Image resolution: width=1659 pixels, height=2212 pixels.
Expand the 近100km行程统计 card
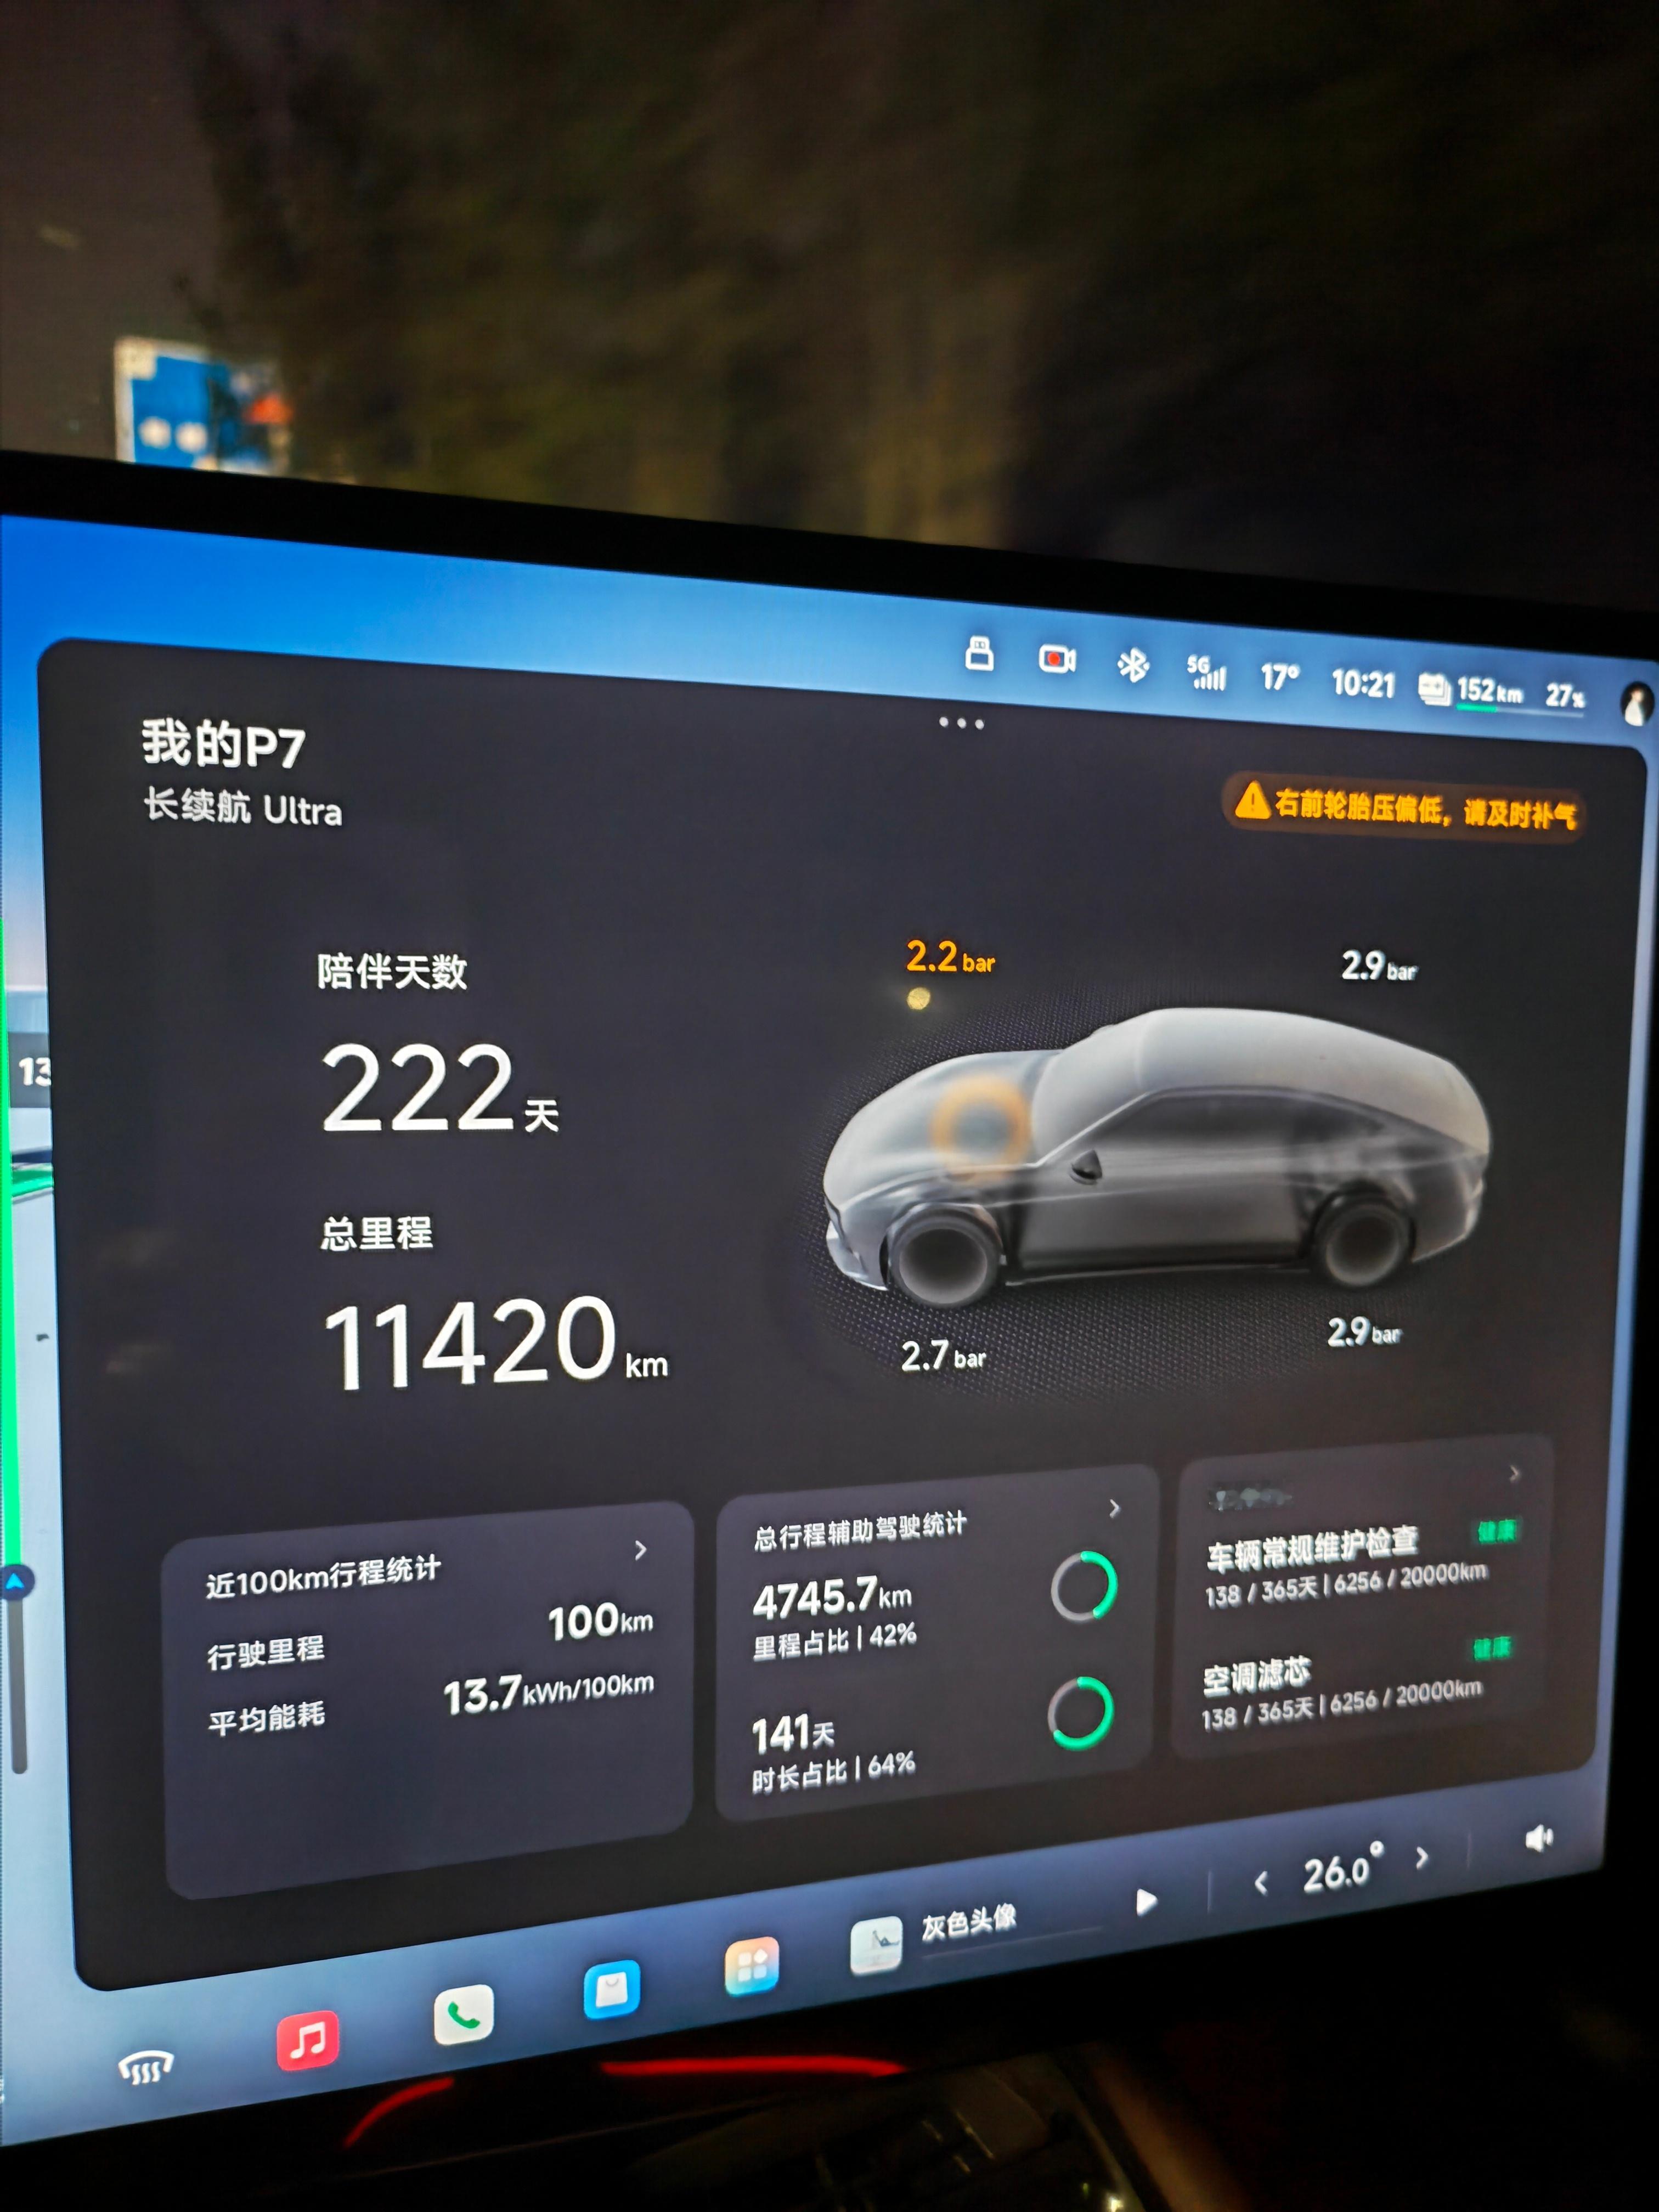[x=640, y=1550]
